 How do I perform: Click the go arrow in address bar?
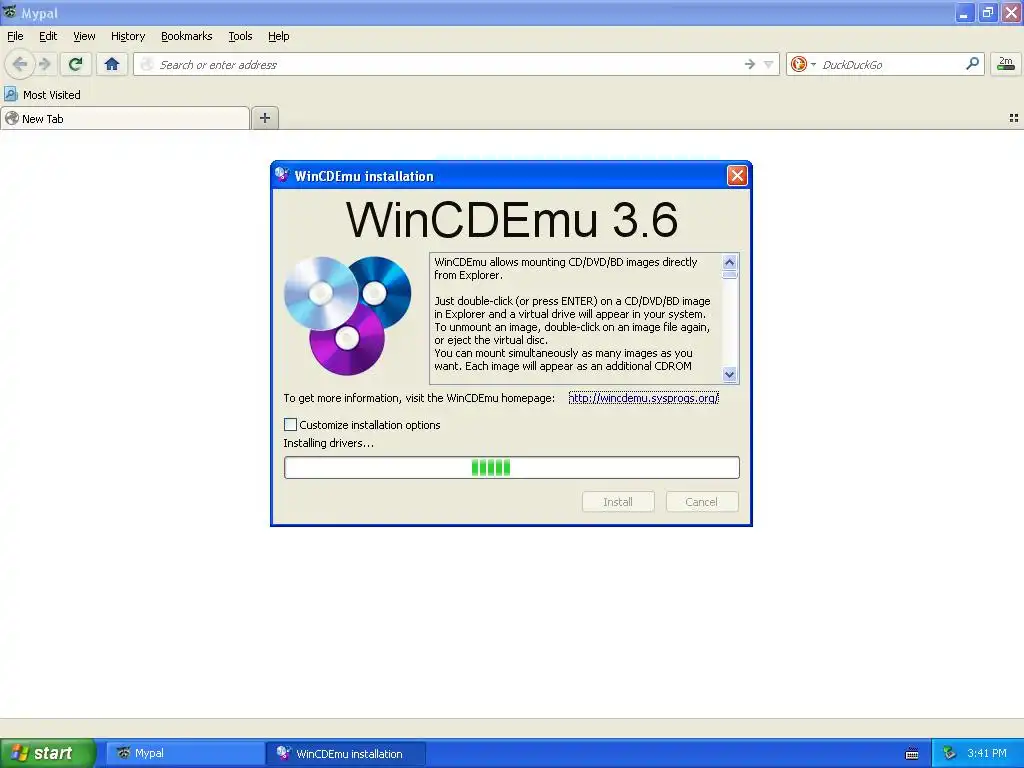[x=750, y=64]
